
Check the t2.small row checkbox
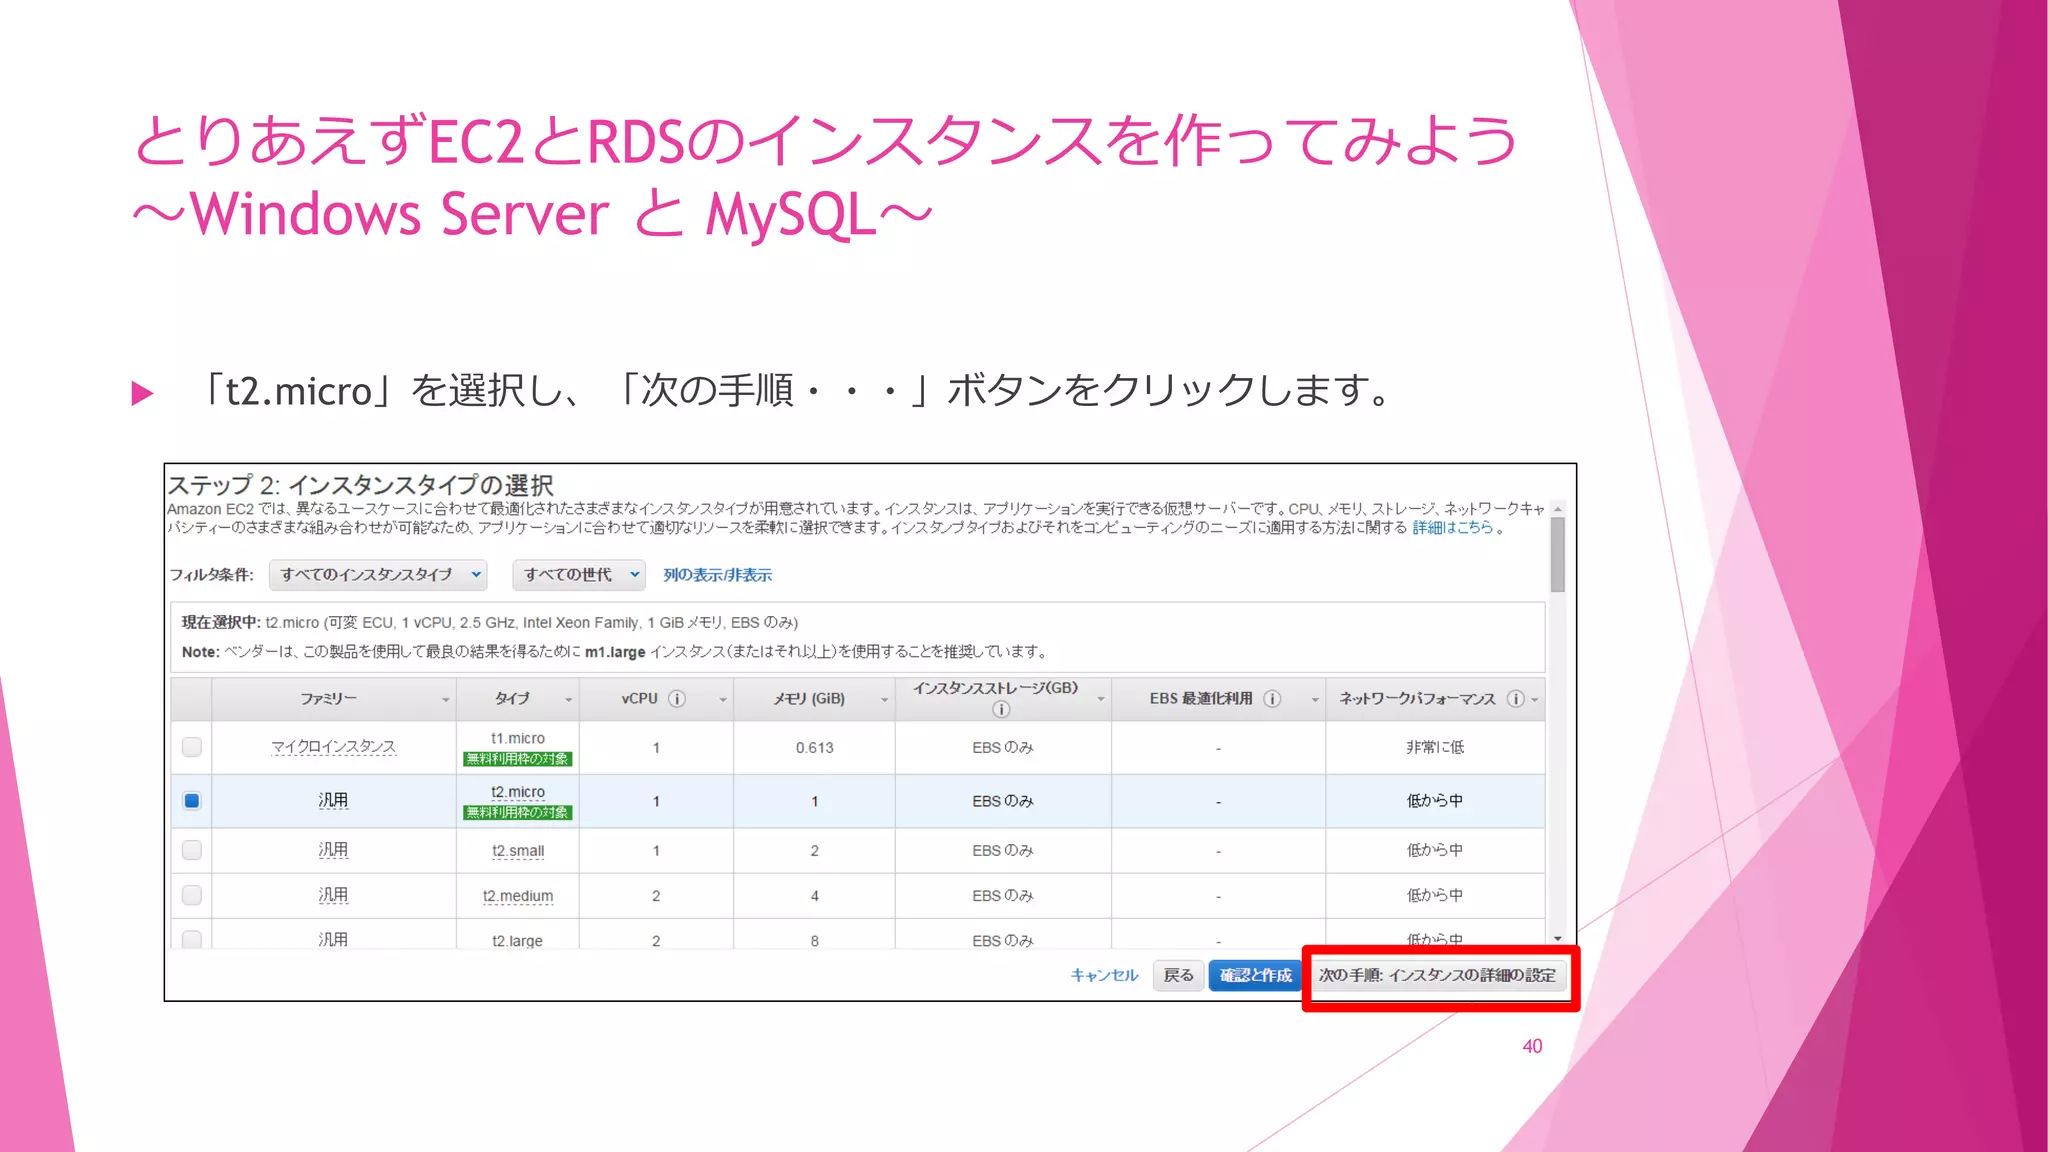coord(192,850)
